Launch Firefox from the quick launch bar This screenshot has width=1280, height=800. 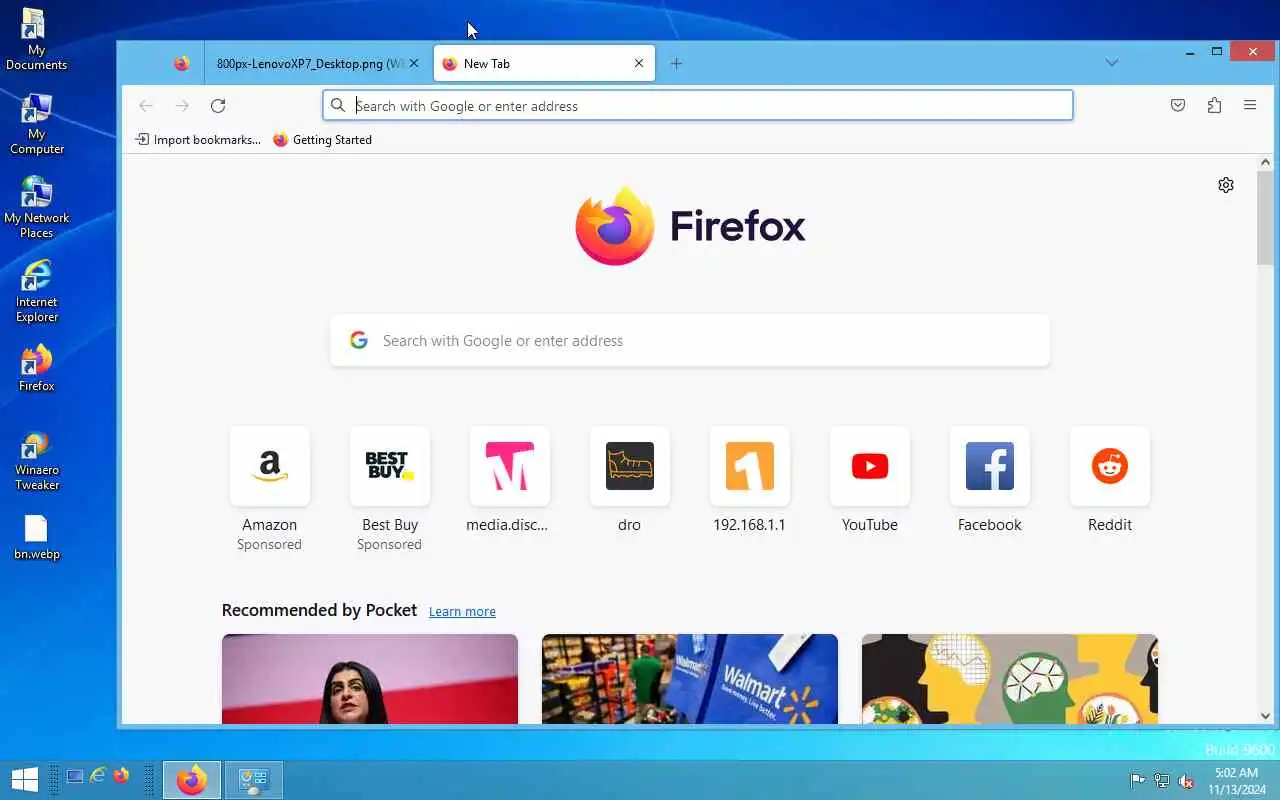[121, 776]
